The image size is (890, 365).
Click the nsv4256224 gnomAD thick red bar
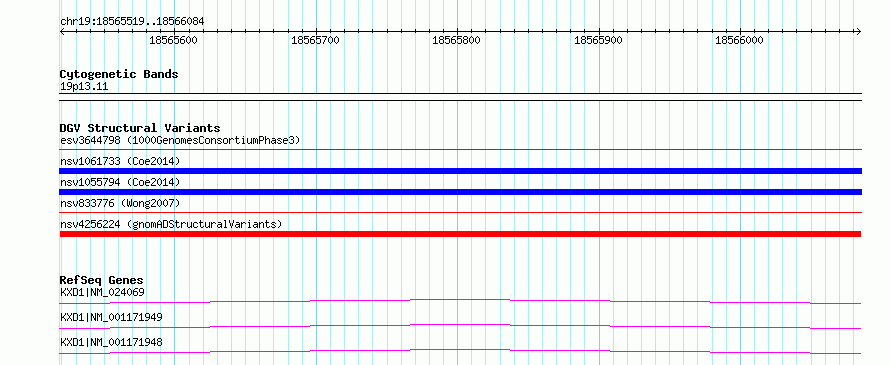(461, 234)
